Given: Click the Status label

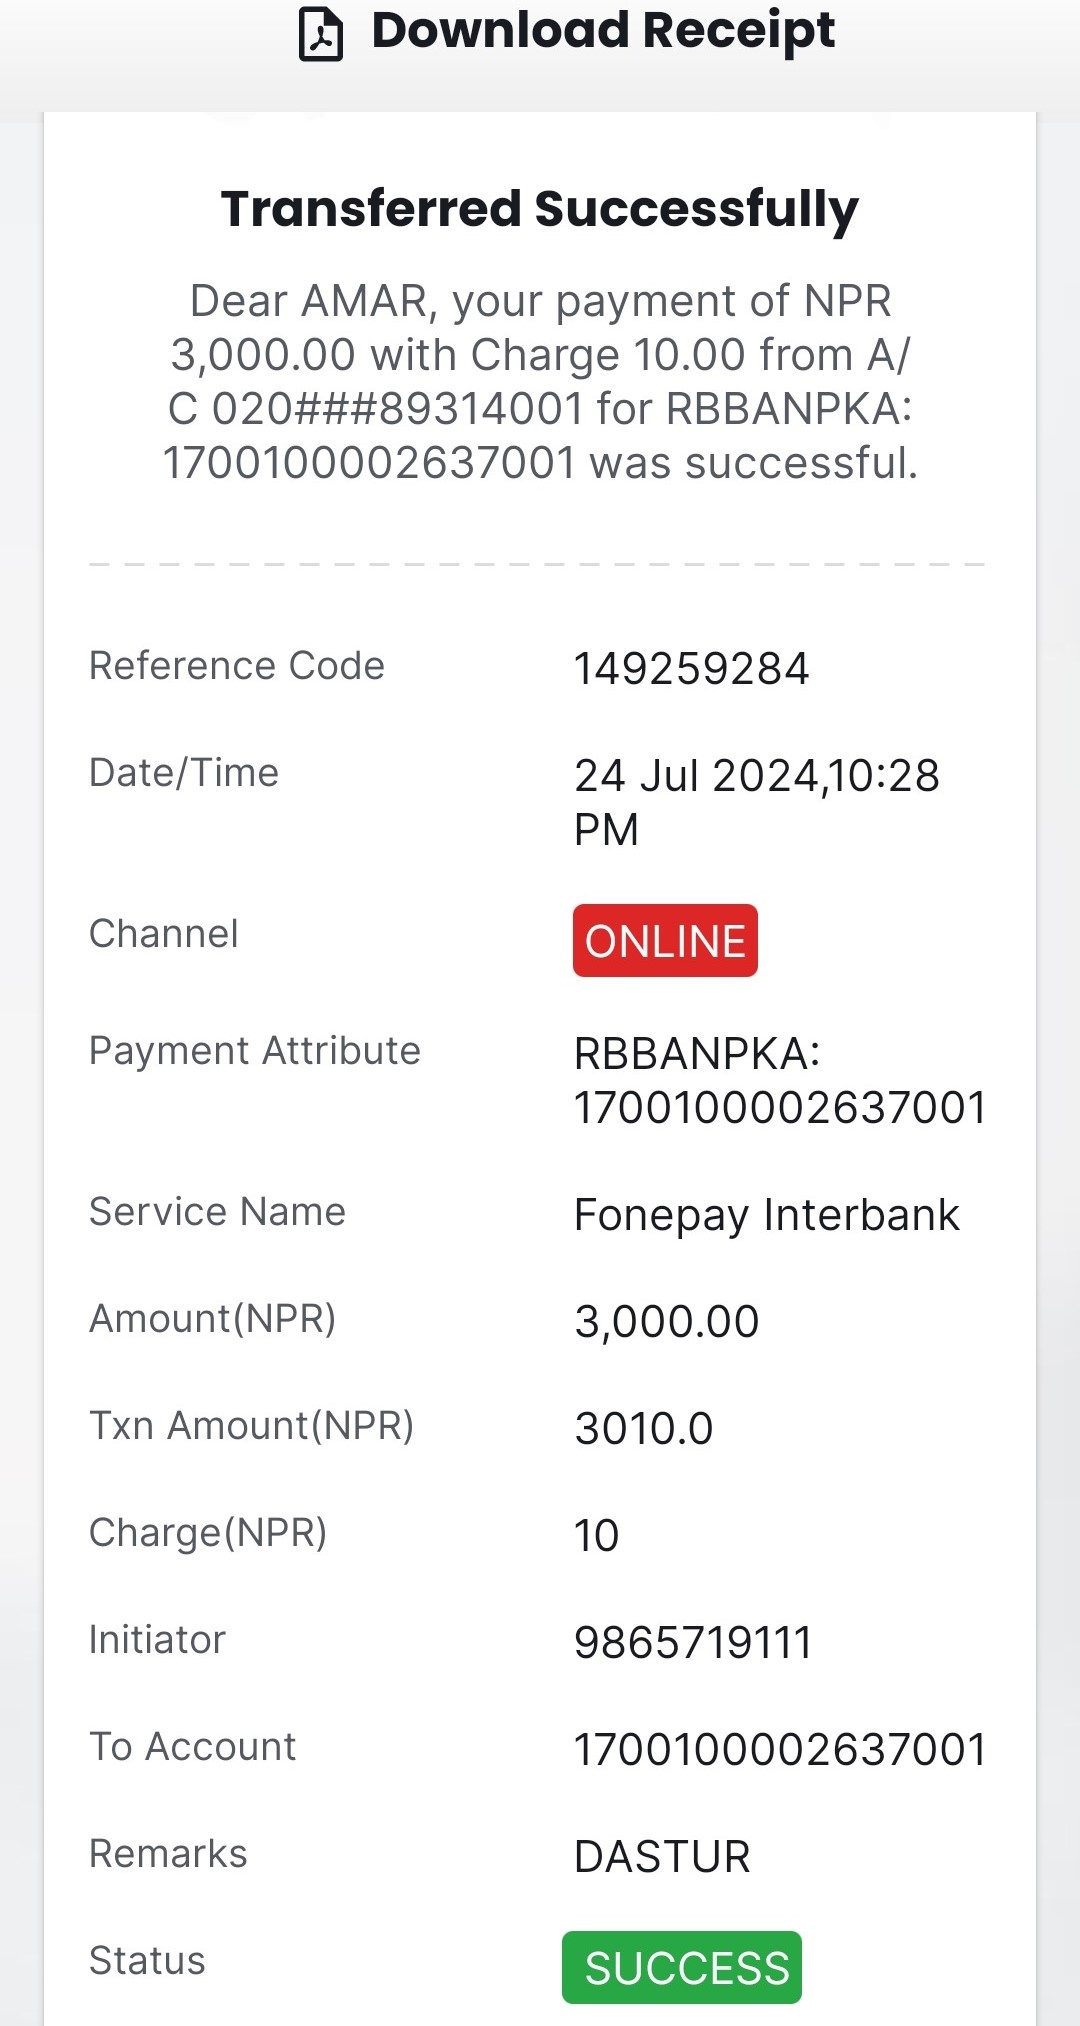Looking at the screenshot, I should pyautogui.click(x=147, y=1961).
